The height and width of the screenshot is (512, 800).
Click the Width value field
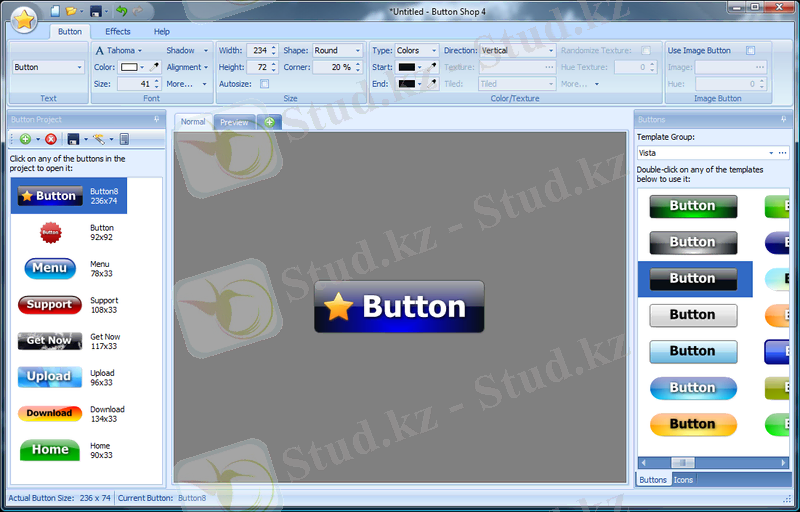tap(258, 50)
